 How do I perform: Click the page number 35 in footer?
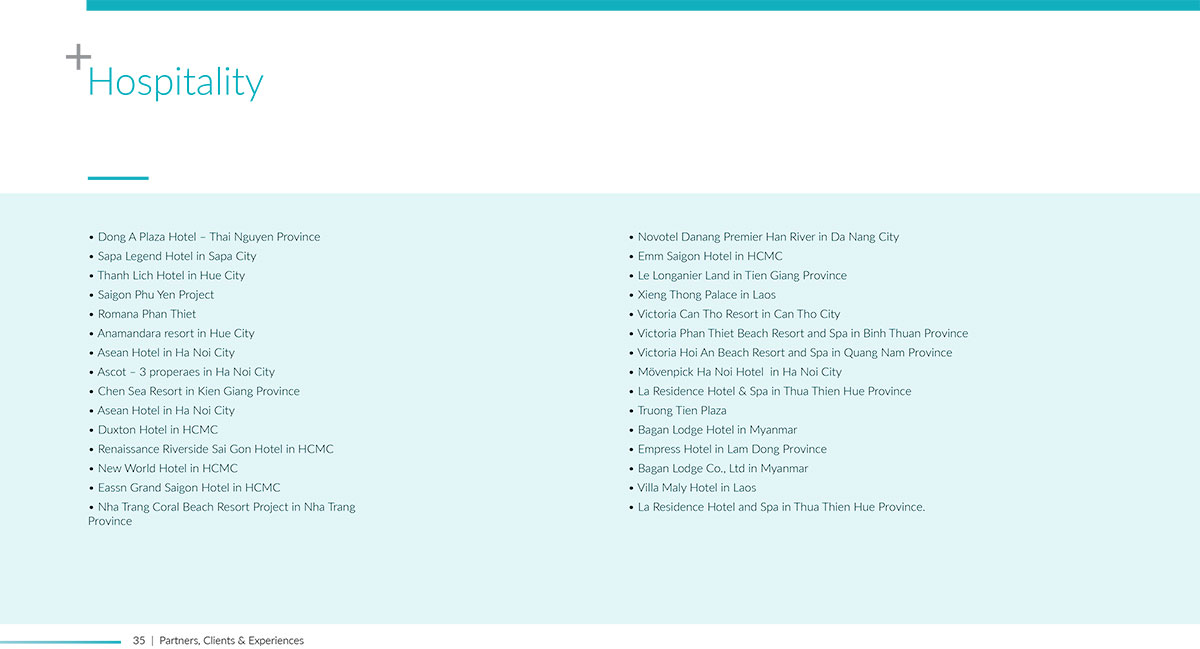[139, 640]
